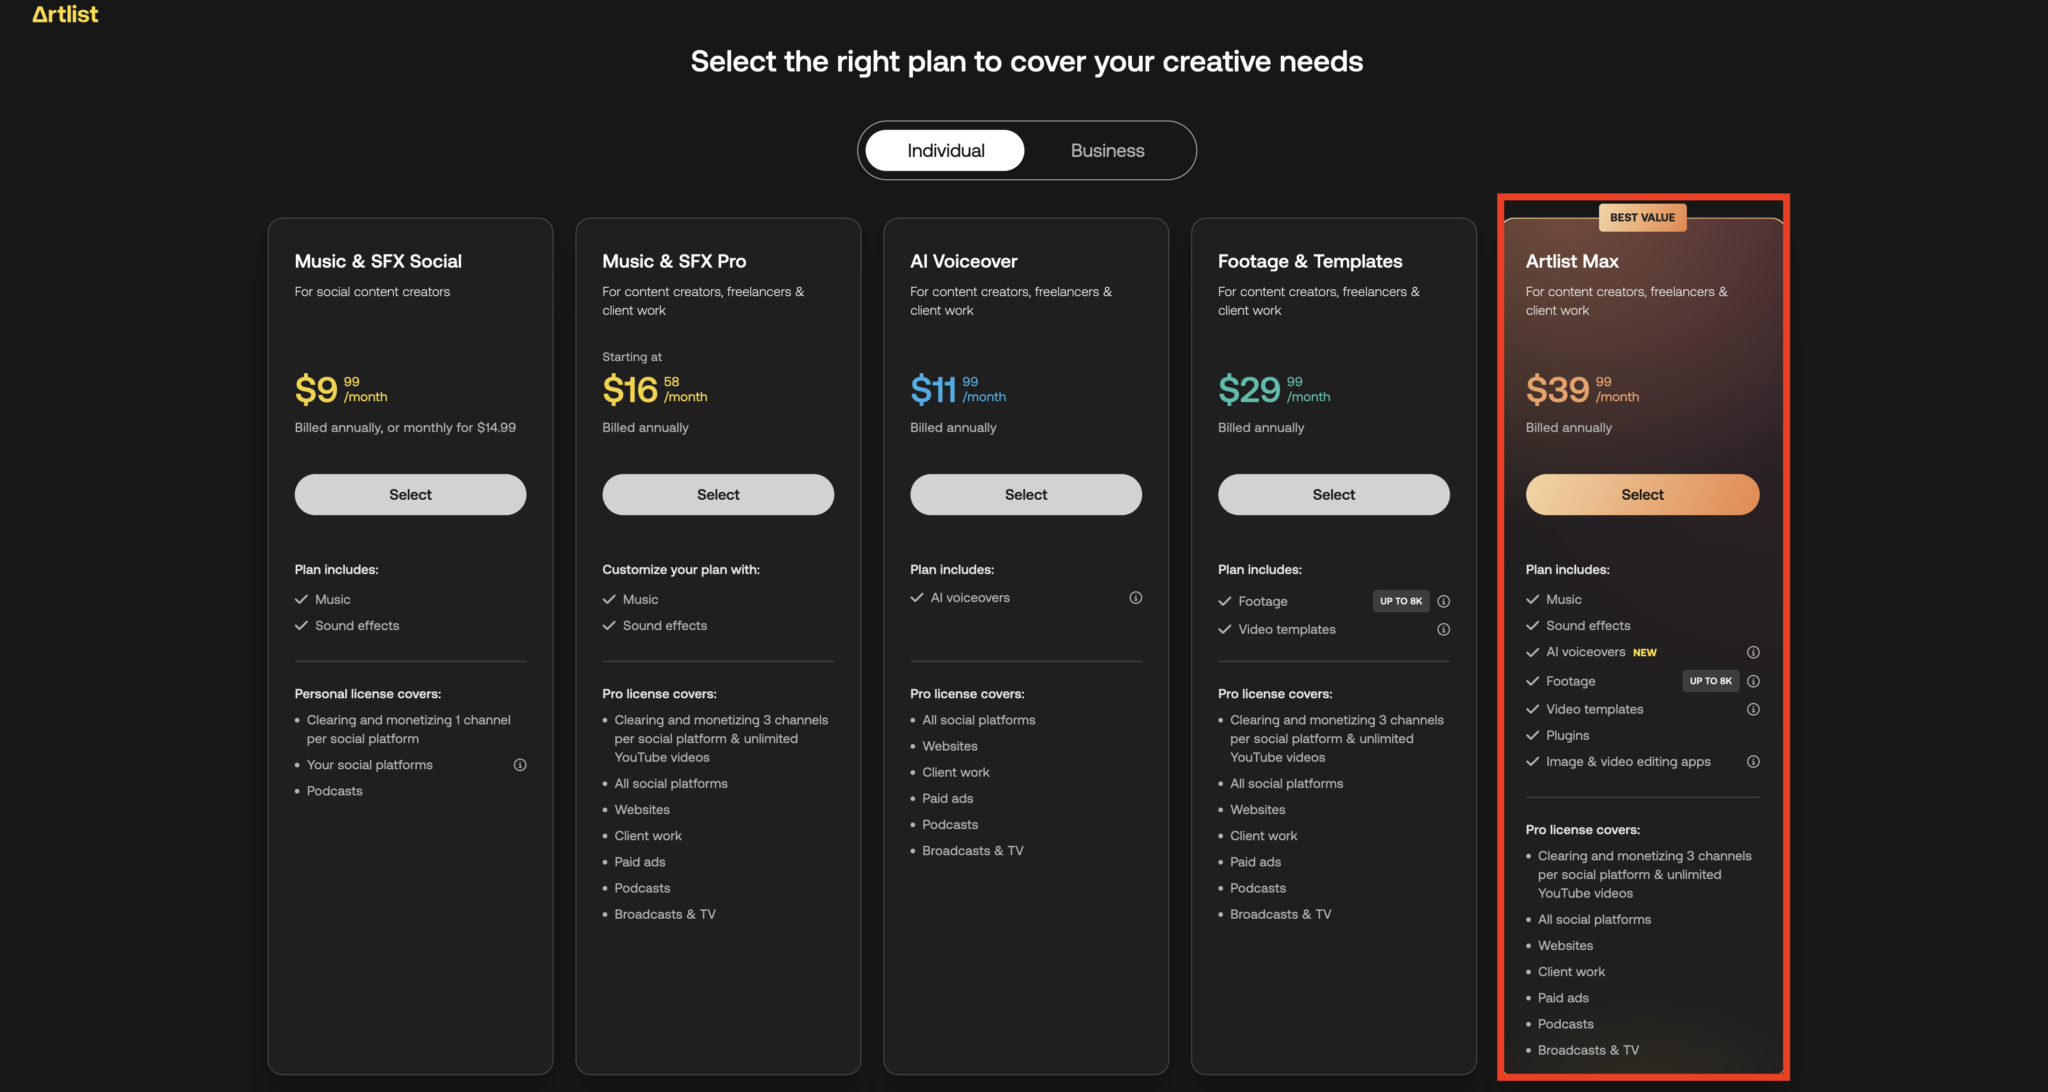Switch to Individual plans toggle
Image resolution: width=2048 pixels, height=1092 pixels.
click(x=945, y=151)
